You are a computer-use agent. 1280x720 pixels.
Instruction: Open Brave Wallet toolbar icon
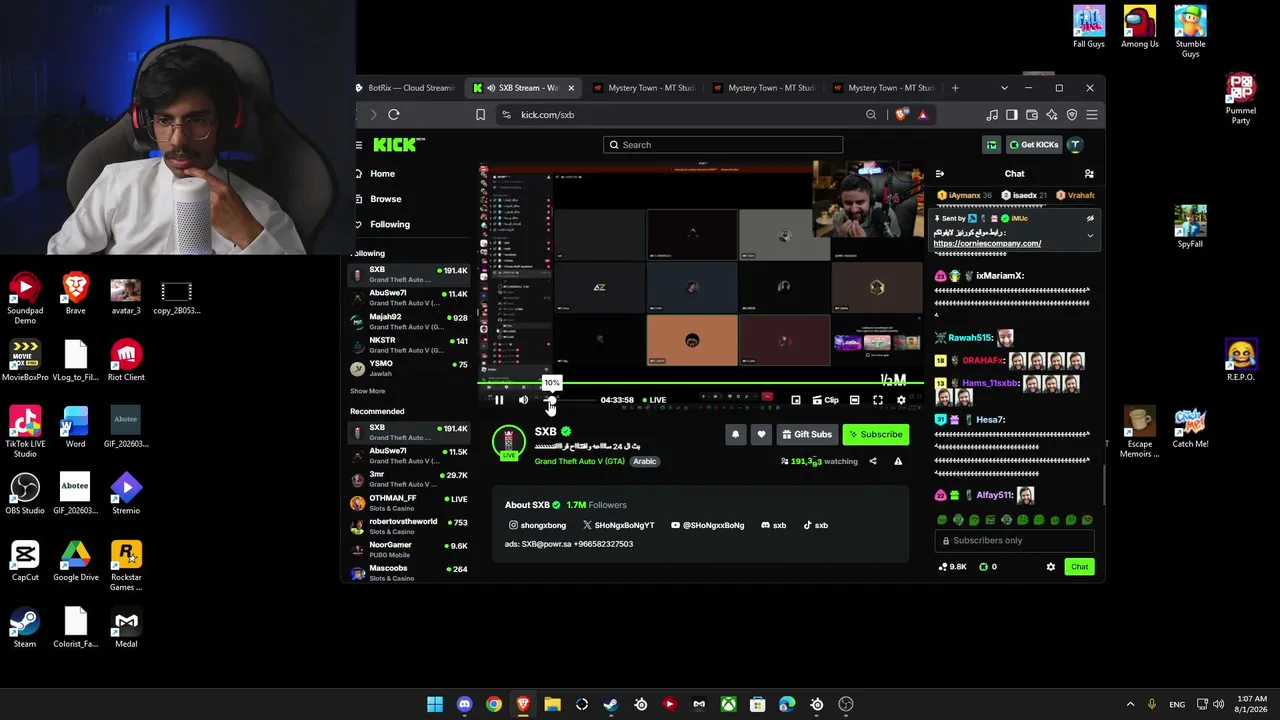(1032, 115)
